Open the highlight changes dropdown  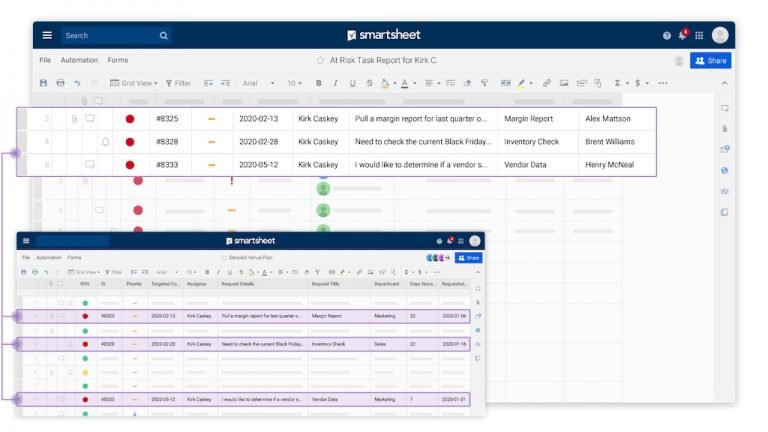523,83
